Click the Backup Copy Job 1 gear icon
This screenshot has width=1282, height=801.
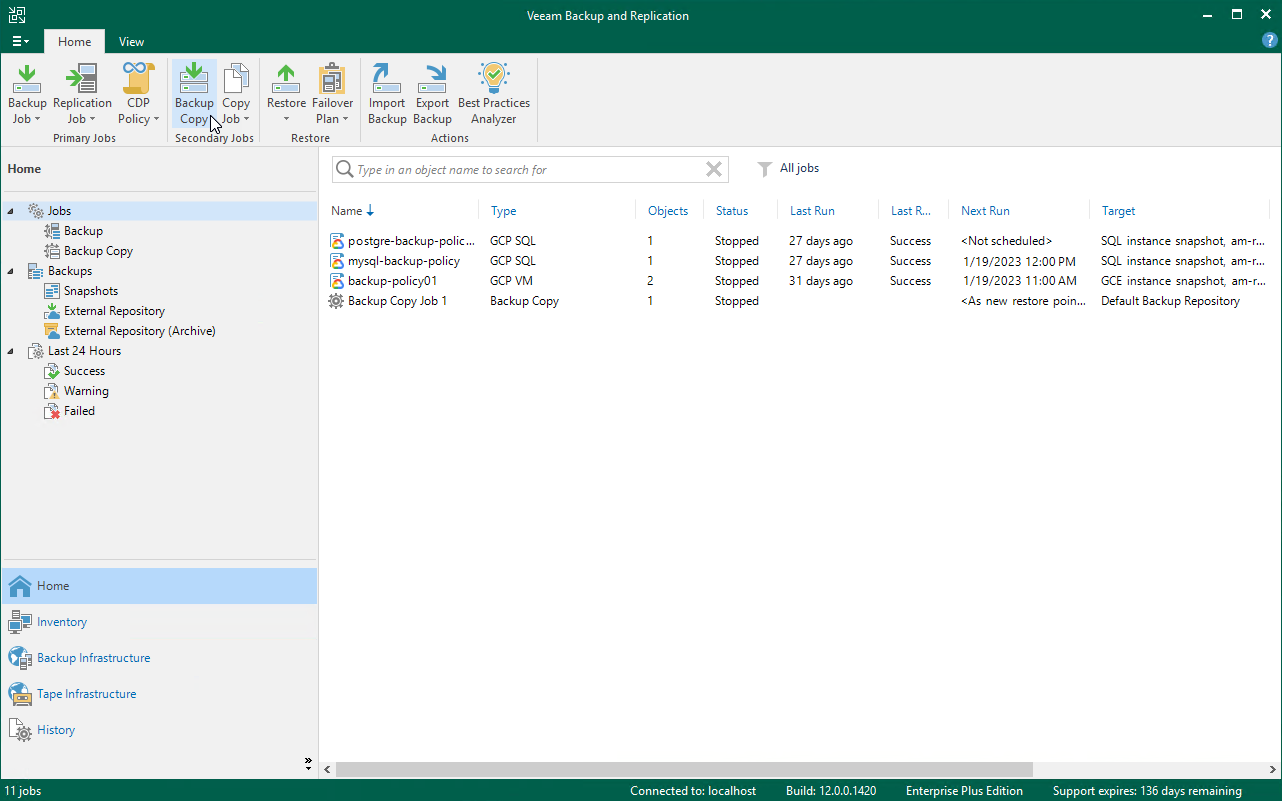(337, 301)
